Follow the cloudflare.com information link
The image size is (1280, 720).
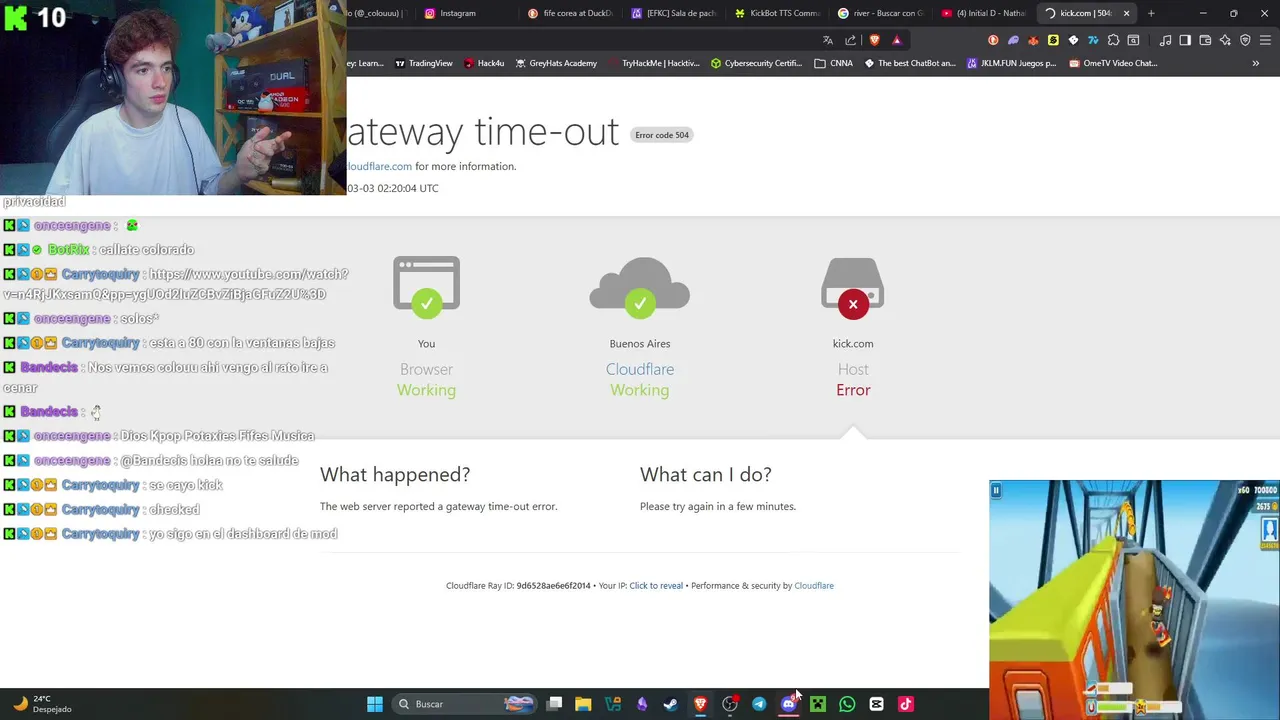click(379, 166)
